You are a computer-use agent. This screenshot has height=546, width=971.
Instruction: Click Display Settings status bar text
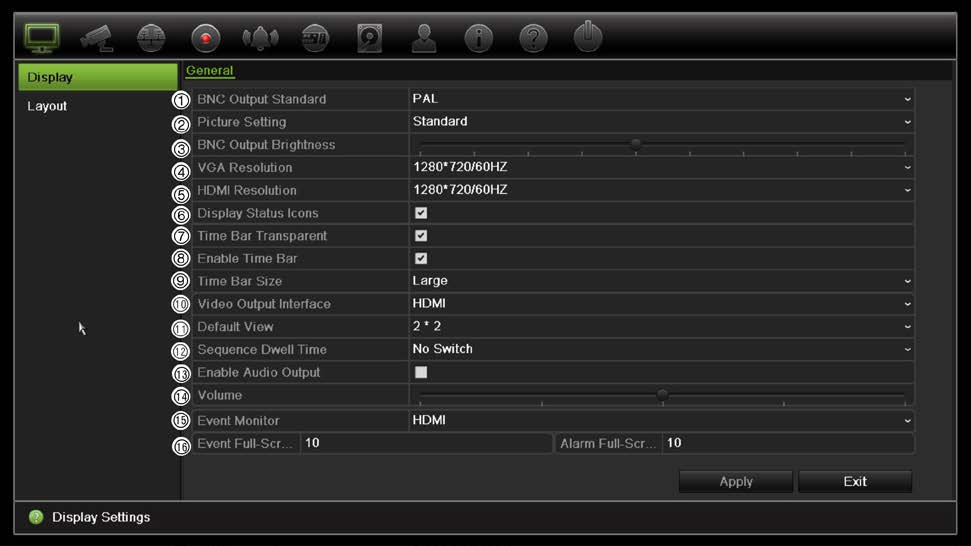101,517
